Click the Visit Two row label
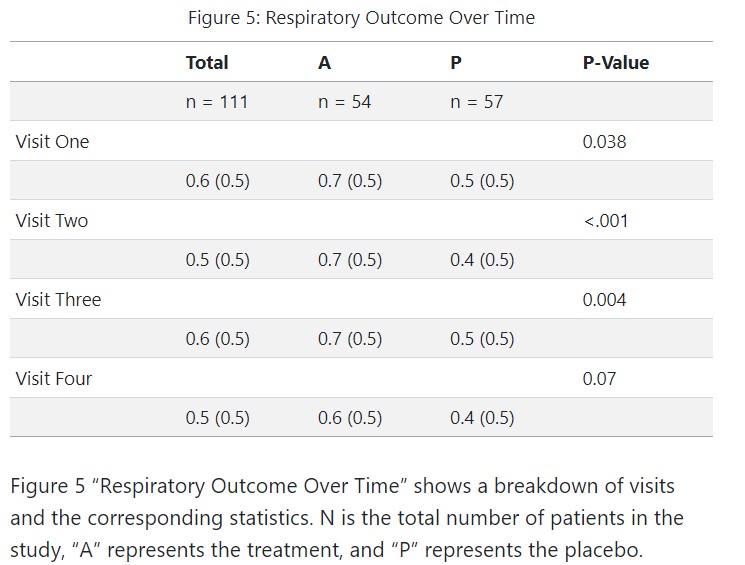Screen dimensions: 745x565 click(52, 221)
